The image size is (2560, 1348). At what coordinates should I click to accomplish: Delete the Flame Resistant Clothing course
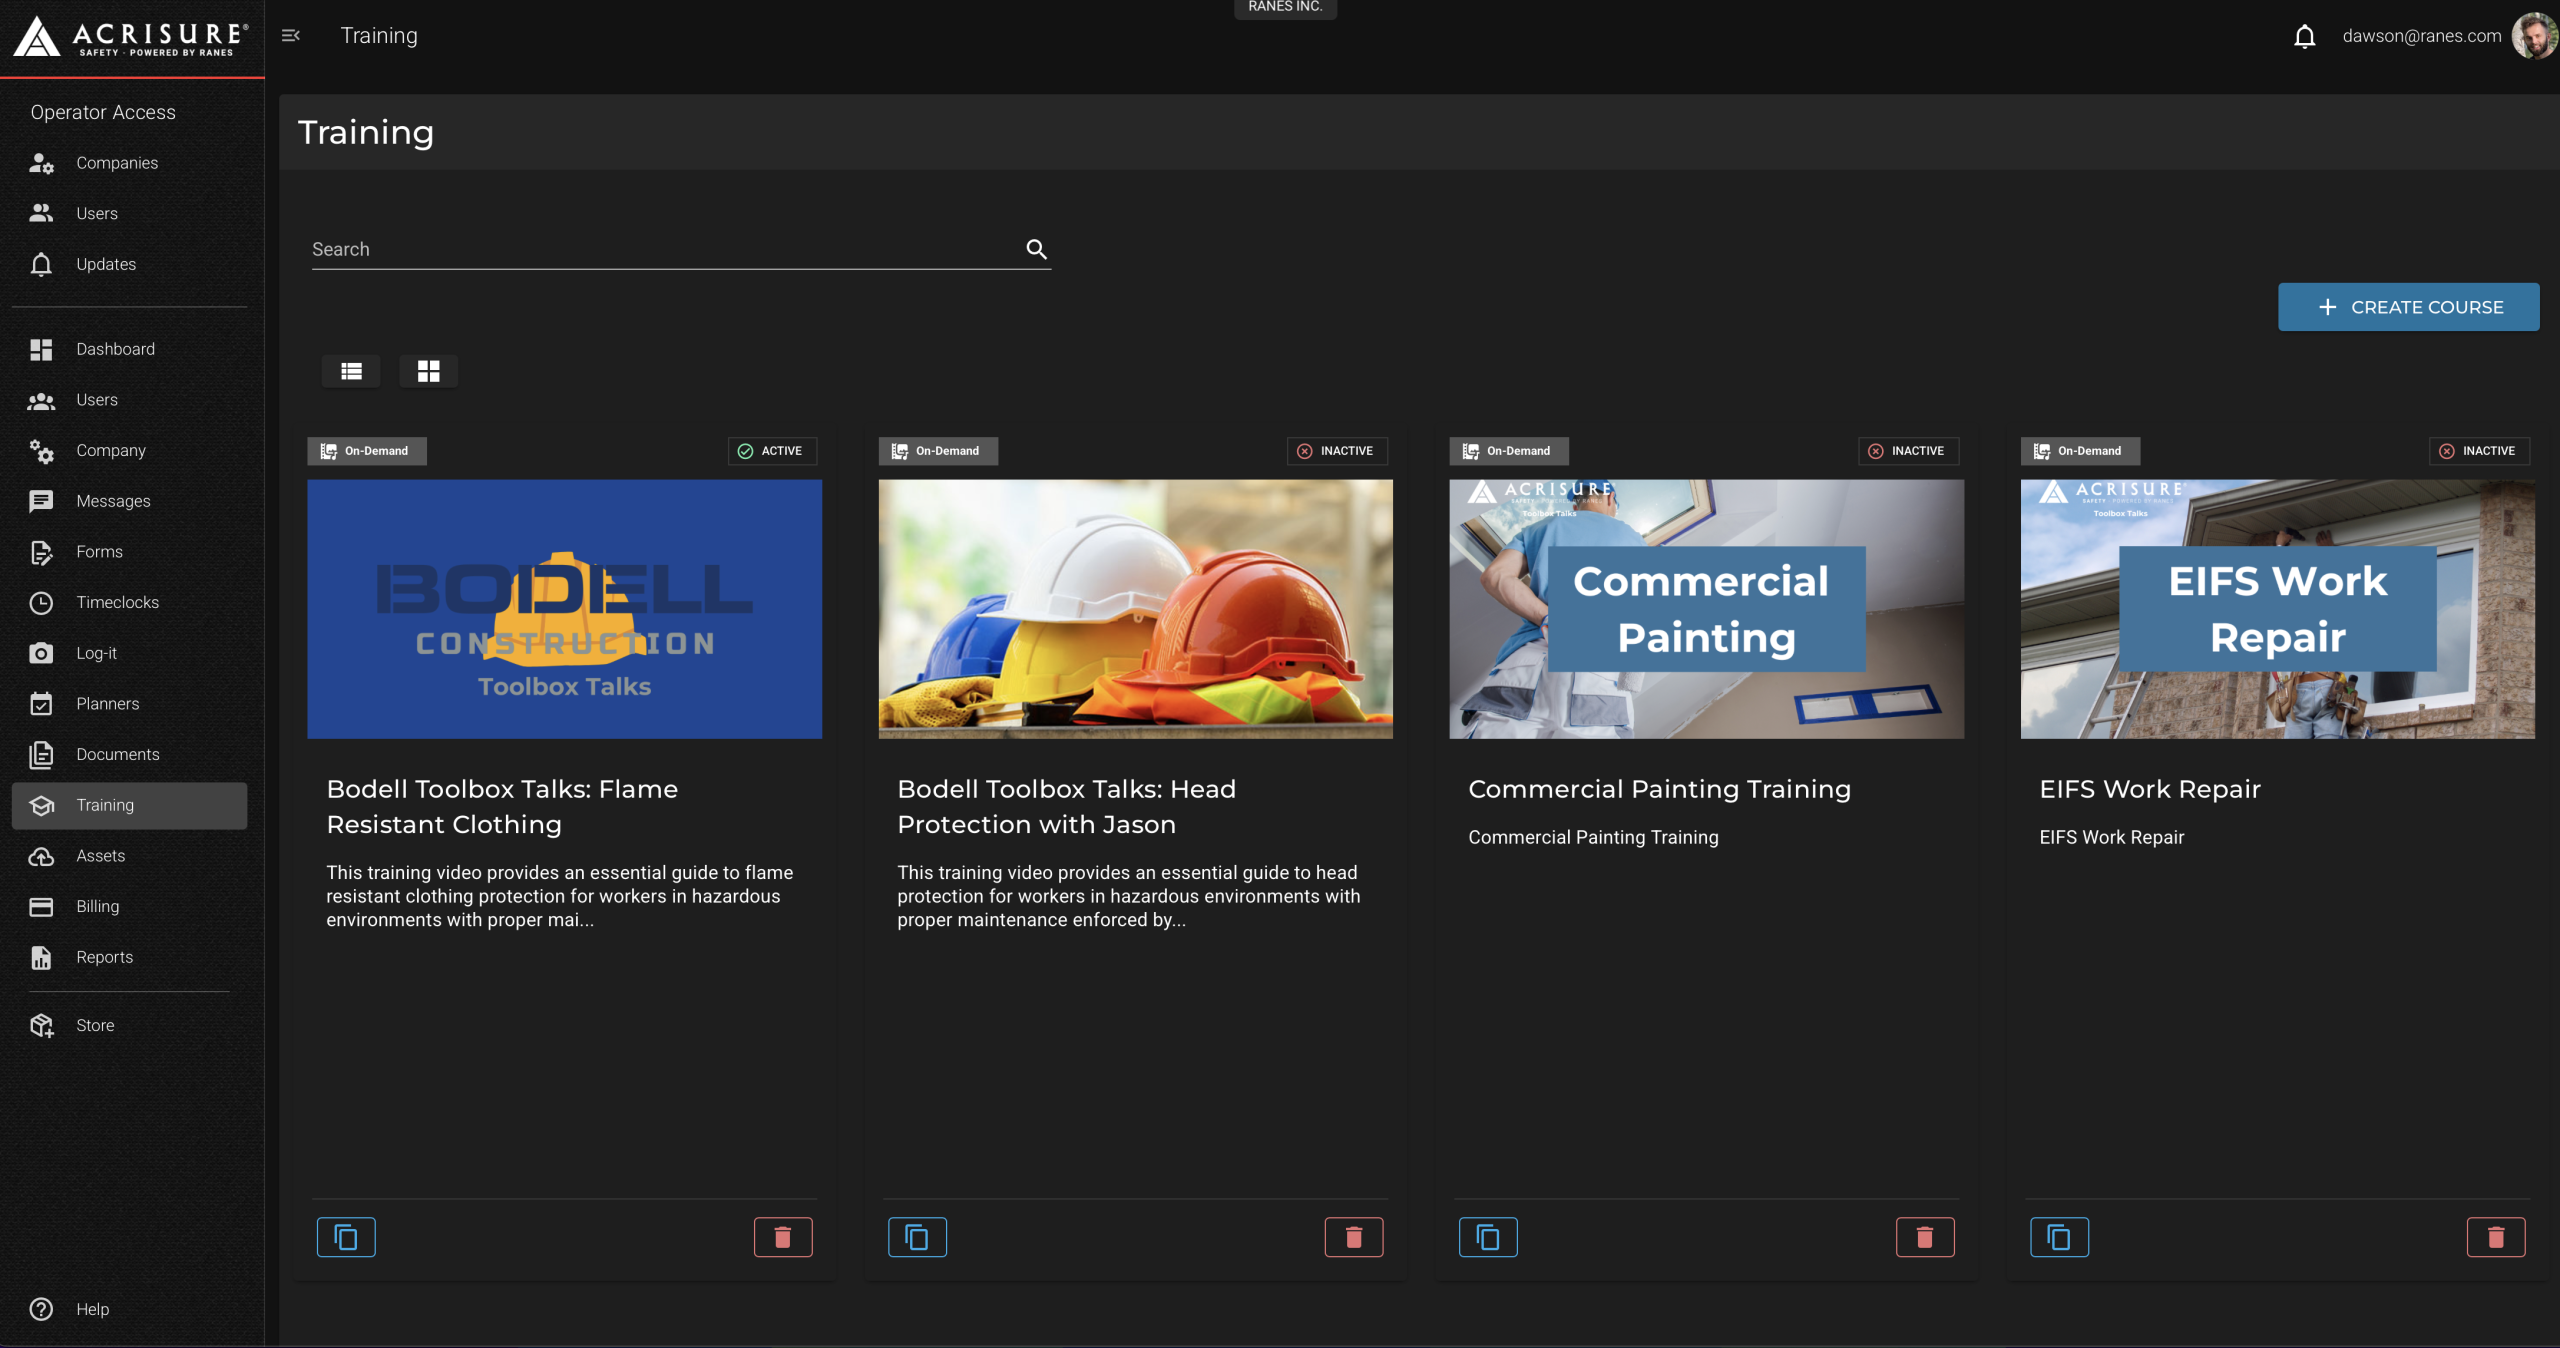coord(783,1237)
